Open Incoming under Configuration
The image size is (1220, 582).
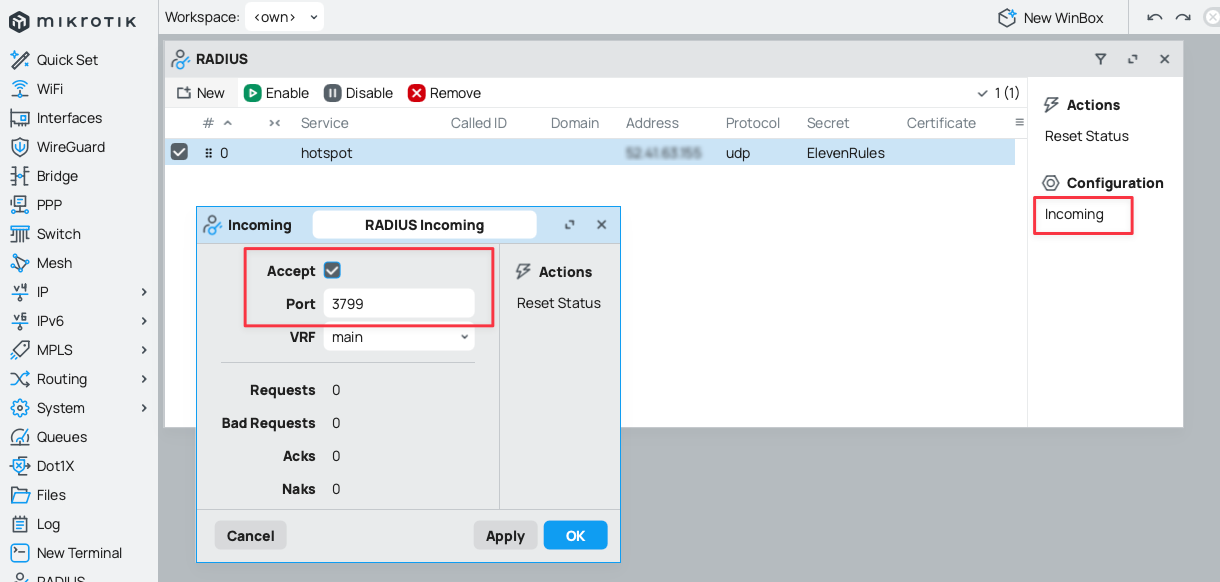coord(1074,214)
